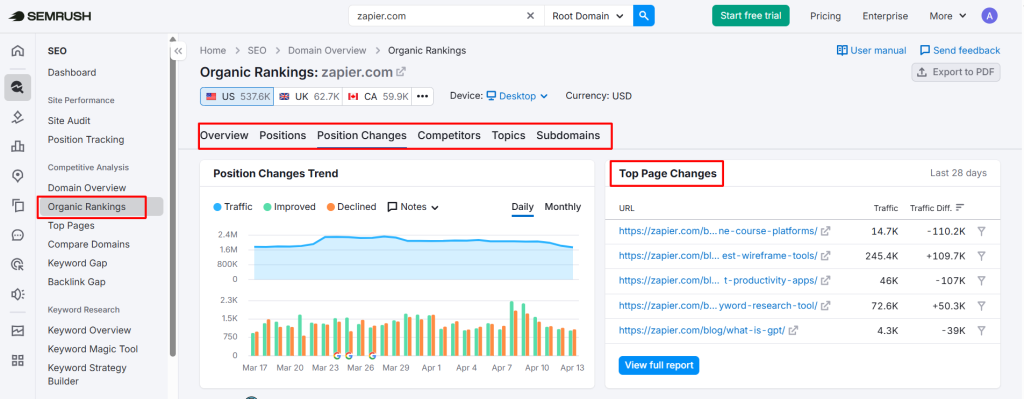Open Position Tracking in sidebar
The height and width of the screenshot is (399, 1024).
tap(86, 140)
